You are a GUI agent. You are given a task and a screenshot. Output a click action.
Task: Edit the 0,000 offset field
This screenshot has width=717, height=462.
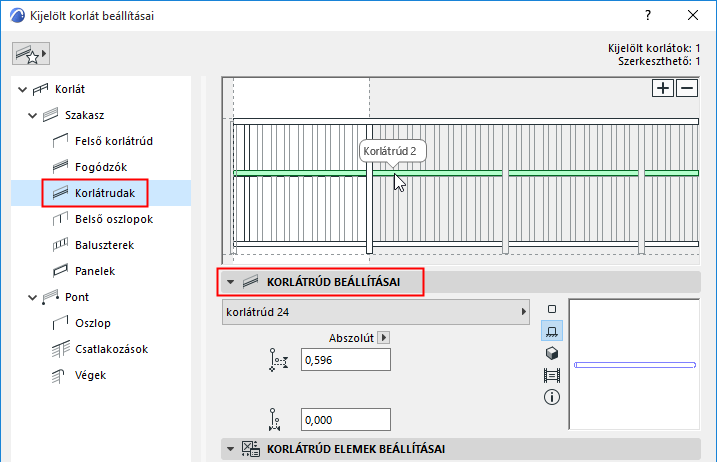(x=346, y=420)
